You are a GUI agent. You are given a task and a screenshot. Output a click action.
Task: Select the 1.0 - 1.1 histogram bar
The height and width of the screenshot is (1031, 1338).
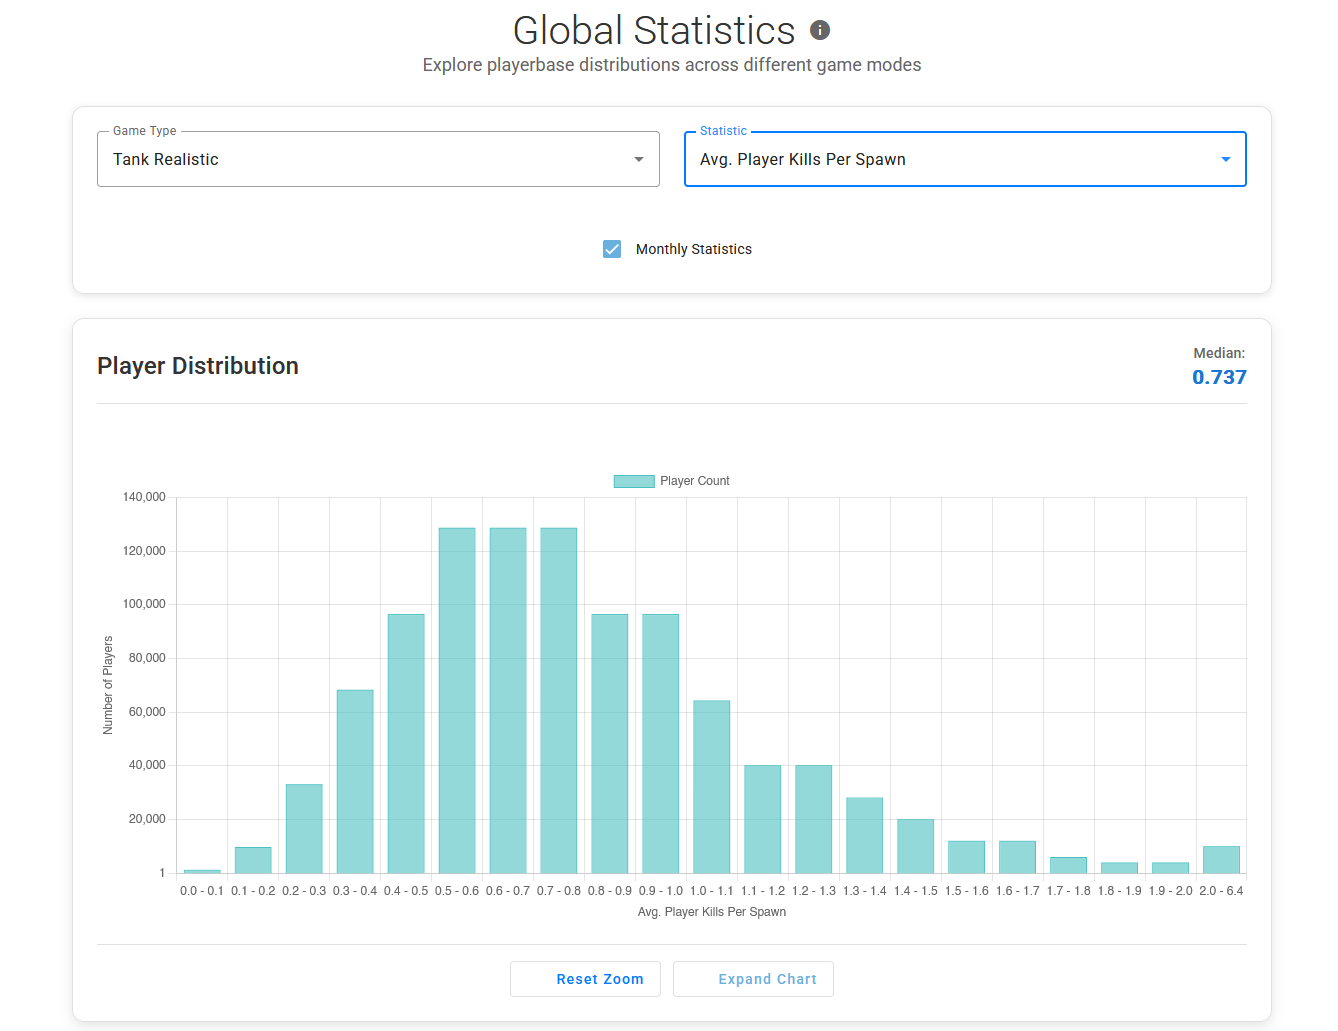point(712,787)
